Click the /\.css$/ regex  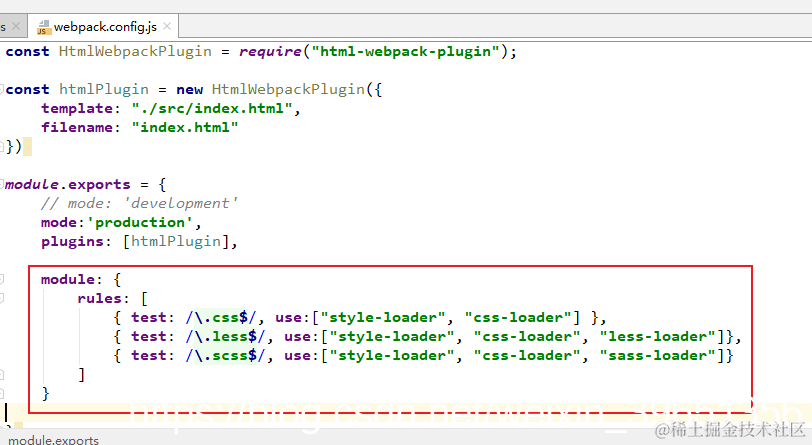pyautogui.click(x=221, y=317)
